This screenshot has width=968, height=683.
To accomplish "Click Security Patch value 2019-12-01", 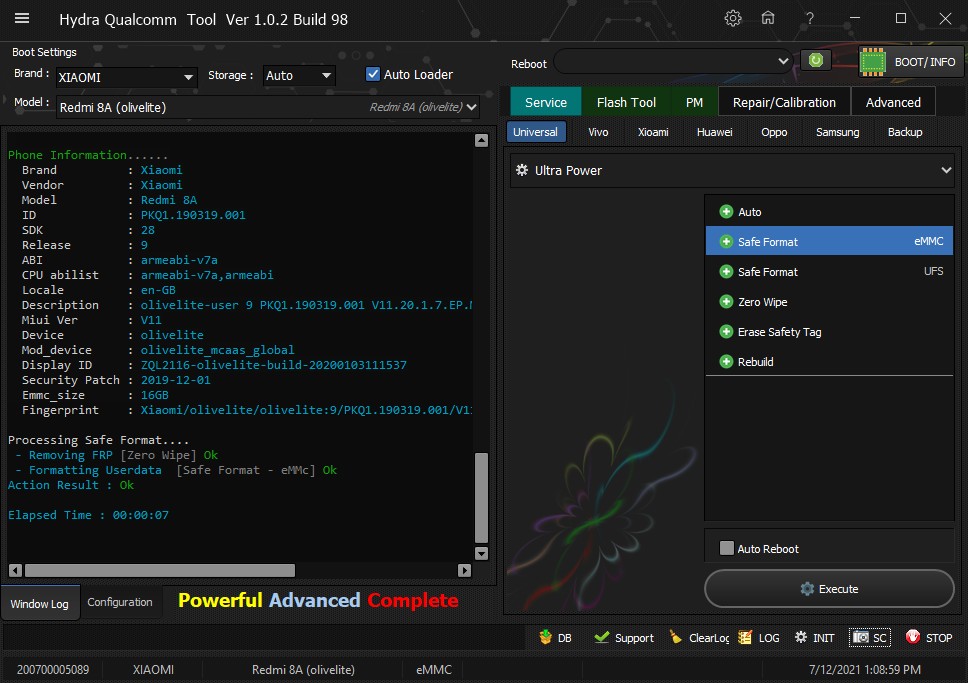I will tap(175, 380).
